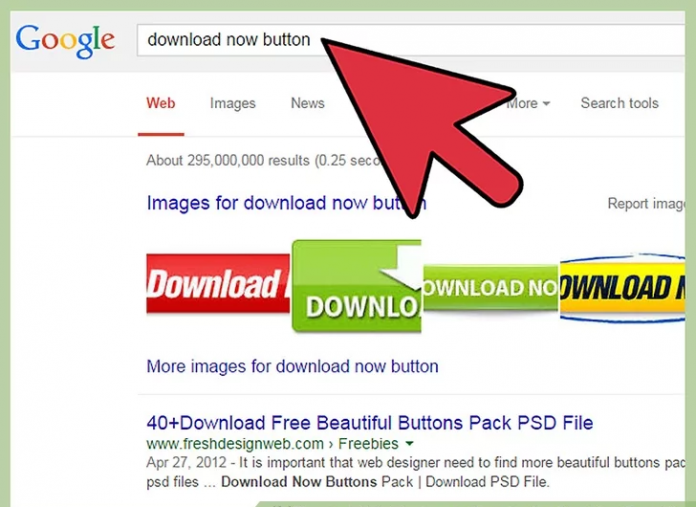Click the Freebies breadcrumb in result URL

pyautogui.click(x=369, y=443)
